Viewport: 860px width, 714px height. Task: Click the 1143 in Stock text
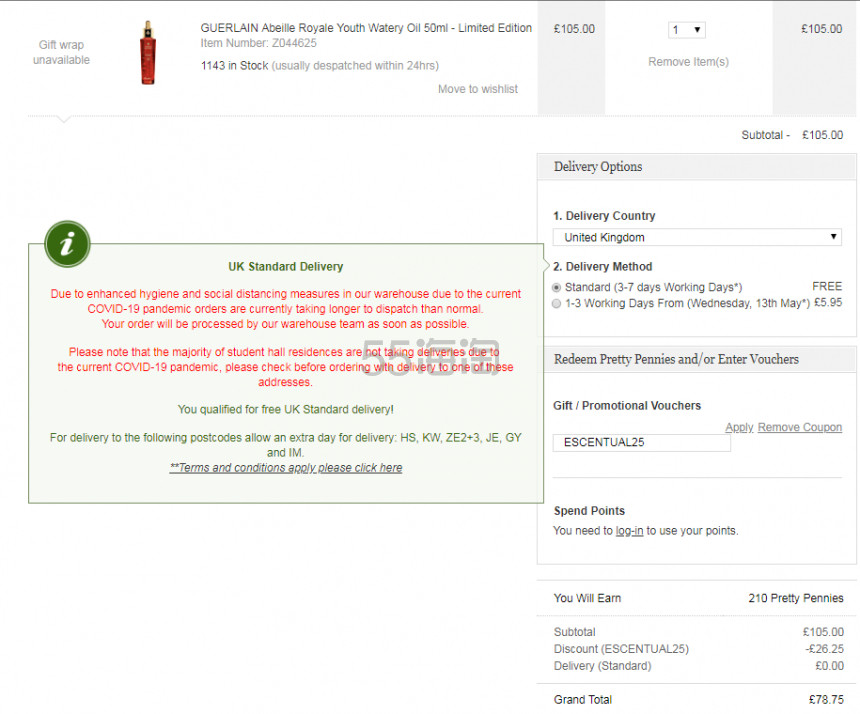[234, 66]
